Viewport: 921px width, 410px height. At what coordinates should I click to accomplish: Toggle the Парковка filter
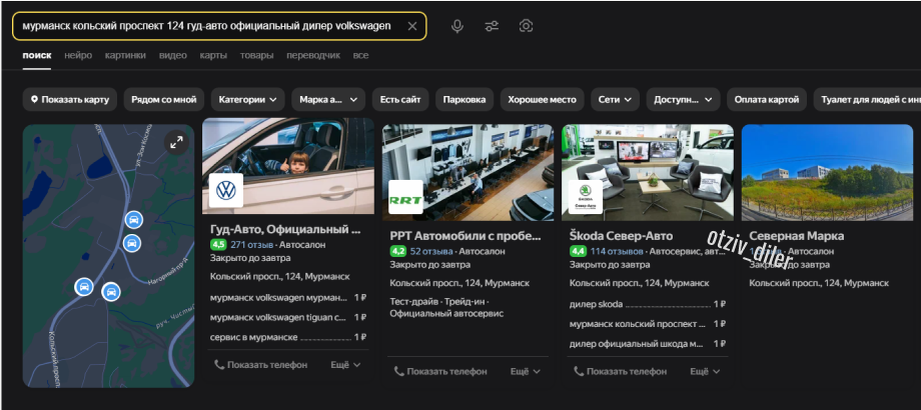(465, 99)
